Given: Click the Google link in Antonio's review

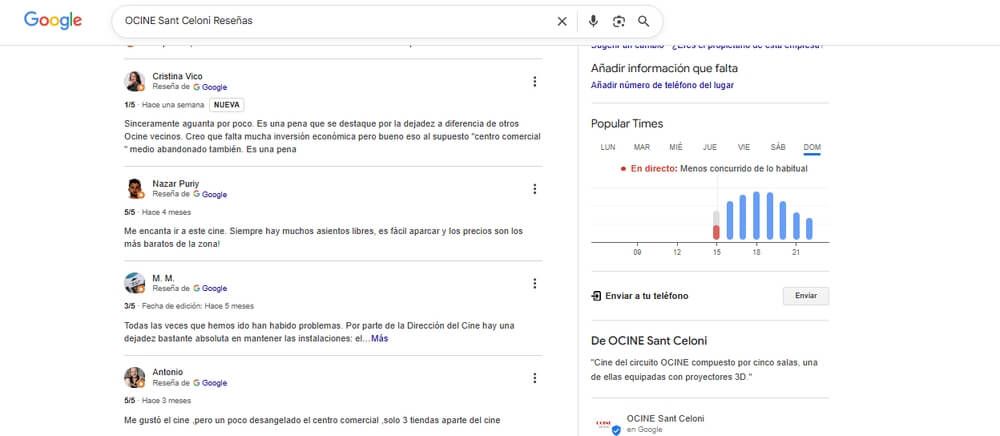Looking at the screenshot, I should (x=210, y=383).
